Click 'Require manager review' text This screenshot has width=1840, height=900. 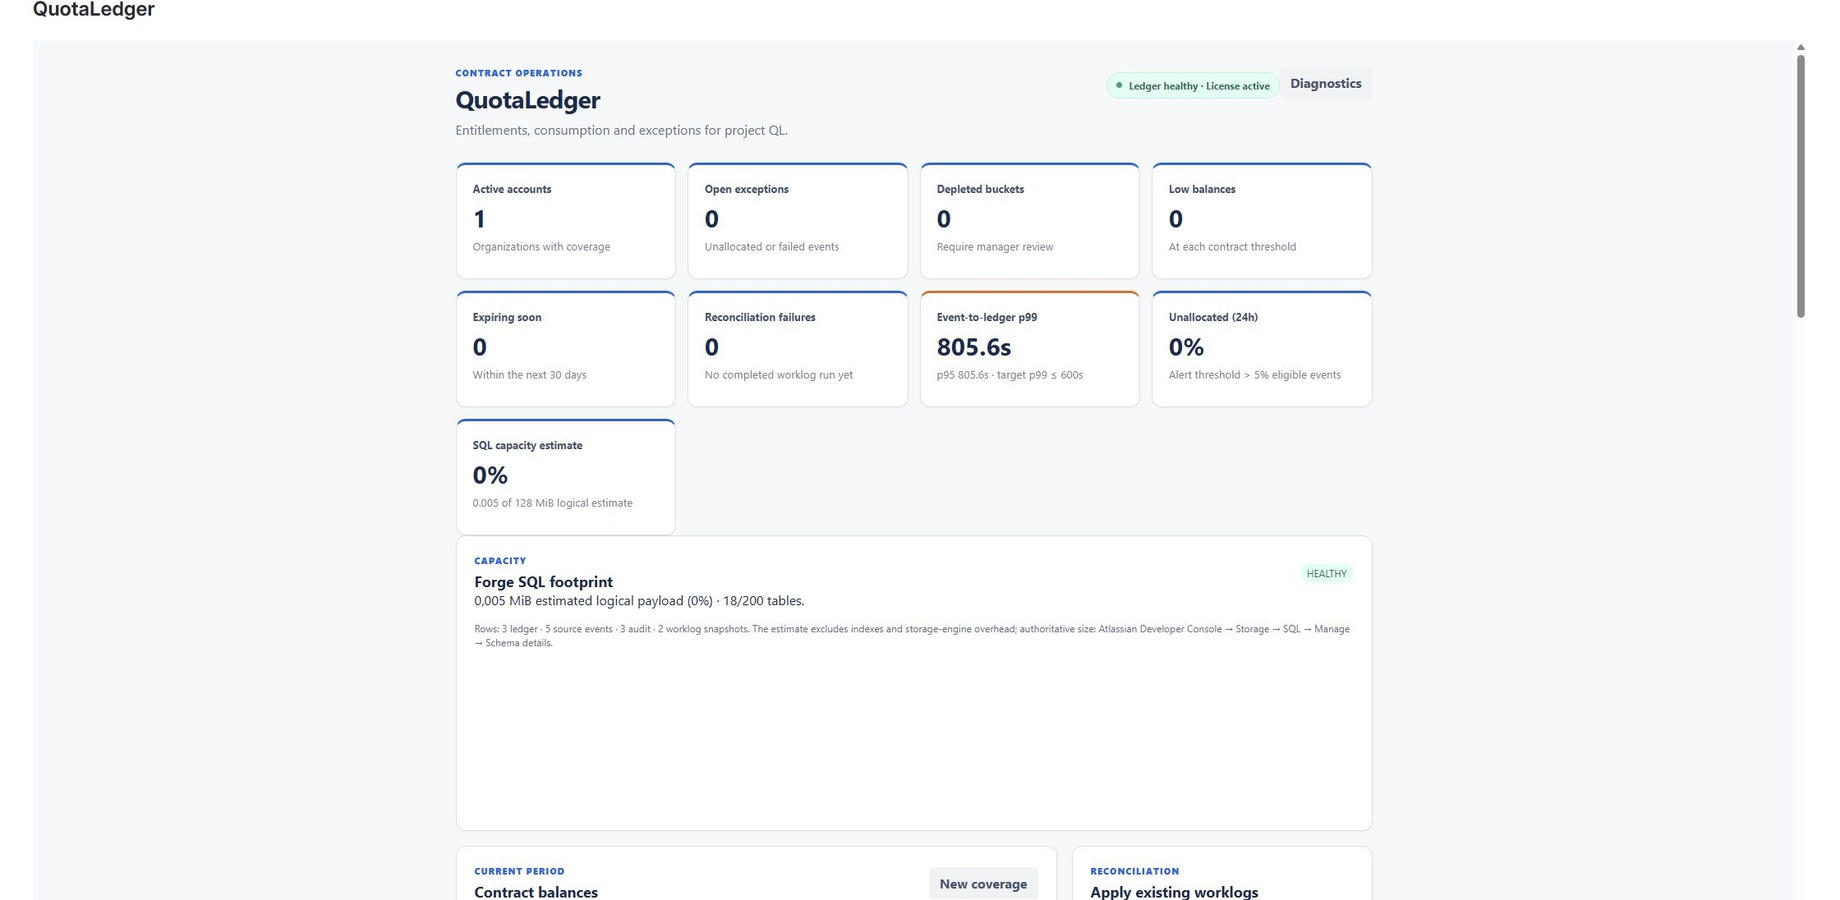tap(995, 247)
